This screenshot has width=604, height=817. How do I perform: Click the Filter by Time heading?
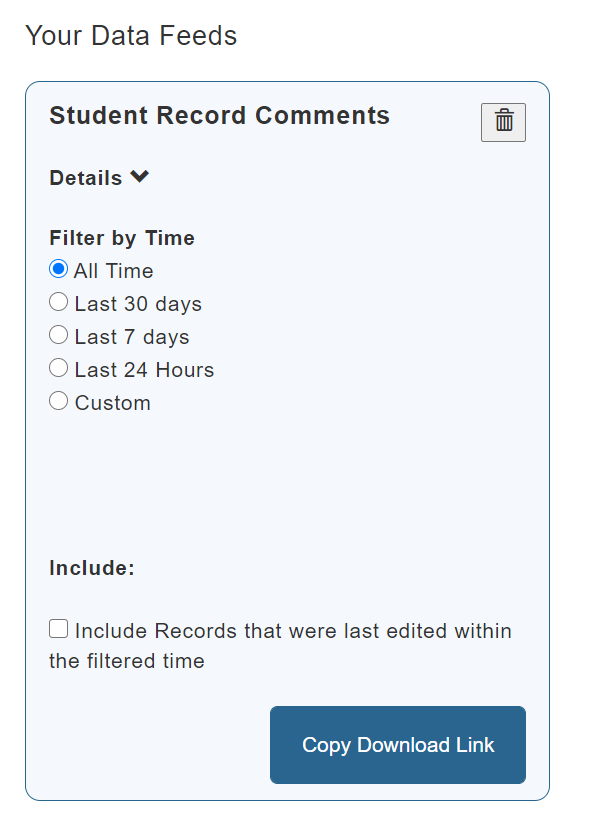[x=122, y=238]
